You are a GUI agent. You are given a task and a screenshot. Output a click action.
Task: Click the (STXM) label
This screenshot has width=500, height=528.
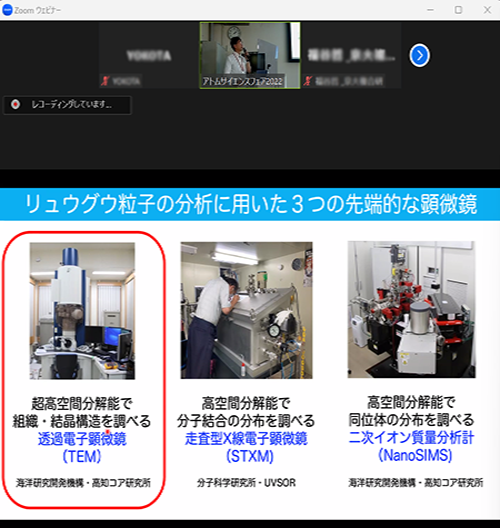coord(249,457)
